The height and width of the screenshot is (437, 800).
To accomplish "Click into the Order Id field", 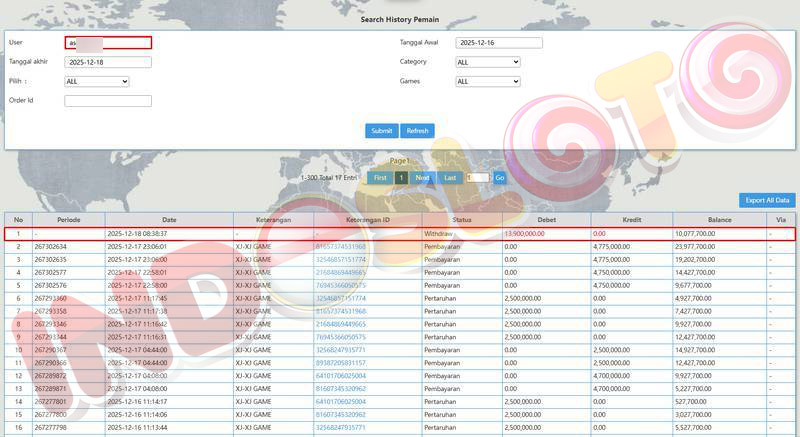I will (x=108, y=100).
